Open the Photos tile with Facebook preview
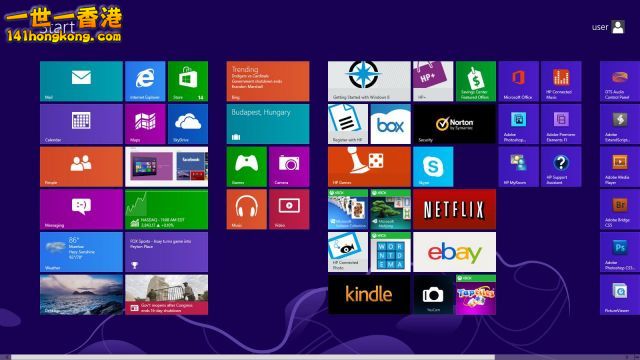The width and height of the screenshot is (640, 360). coord(167,167)
